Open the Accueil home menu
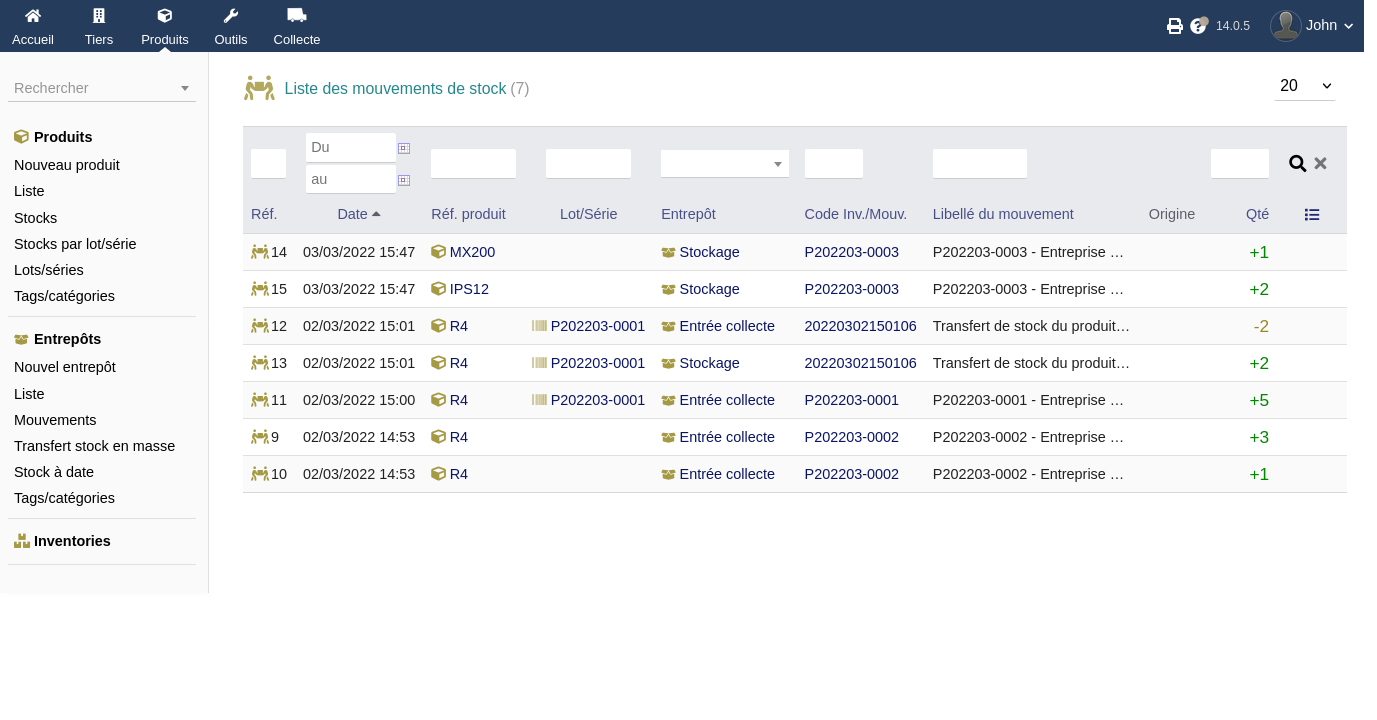Viewport: 1377px width, 720px height. tap(33, 27)
